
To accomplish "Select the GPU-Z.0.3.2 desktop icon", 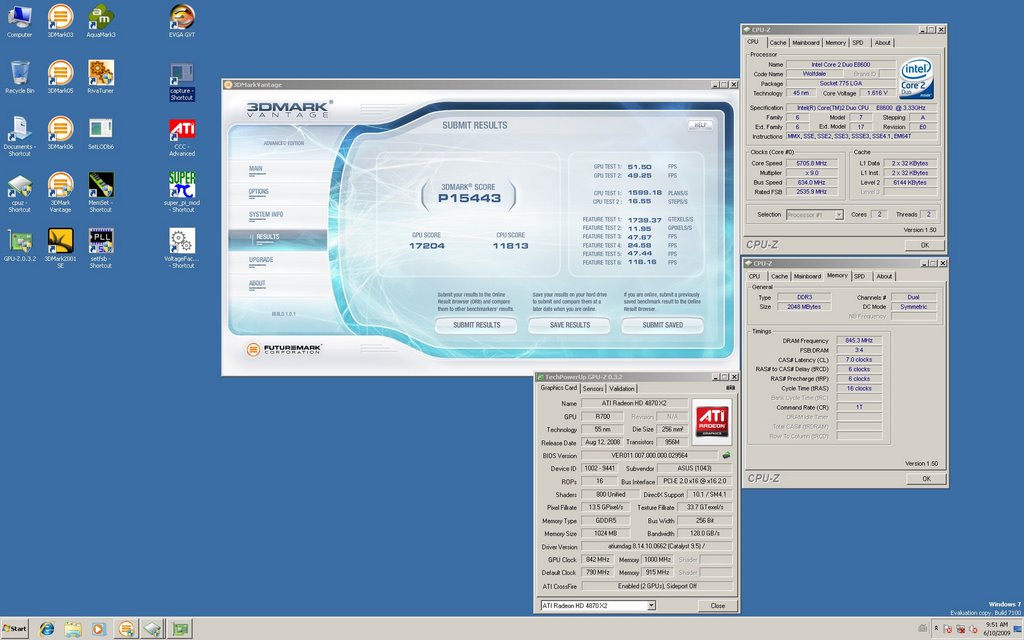I will tap(20, 245).
